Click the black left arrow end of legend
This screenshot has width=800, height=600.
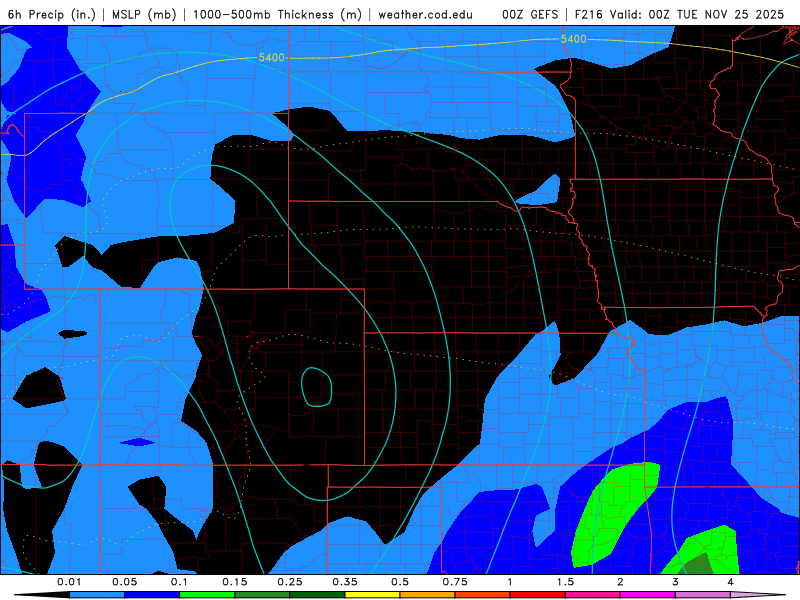42,595
